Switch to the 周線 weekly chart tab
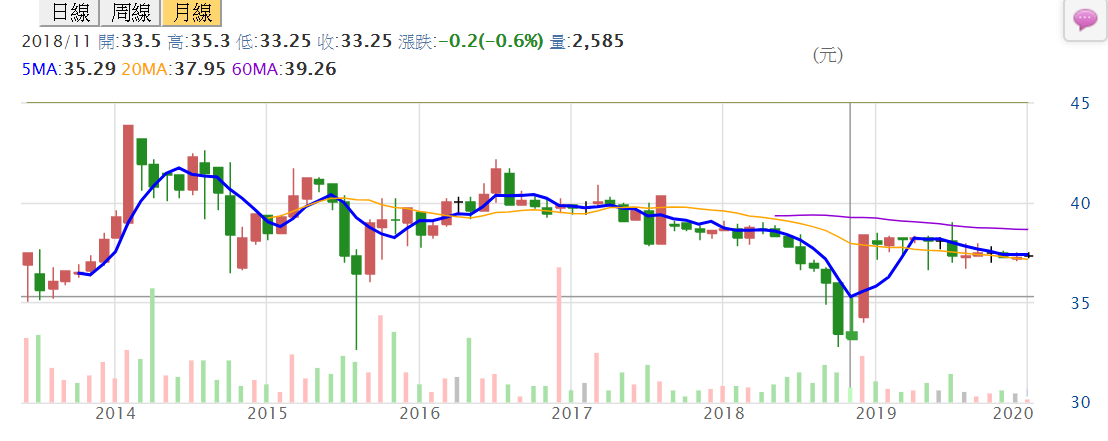 [x=130, y=12]
